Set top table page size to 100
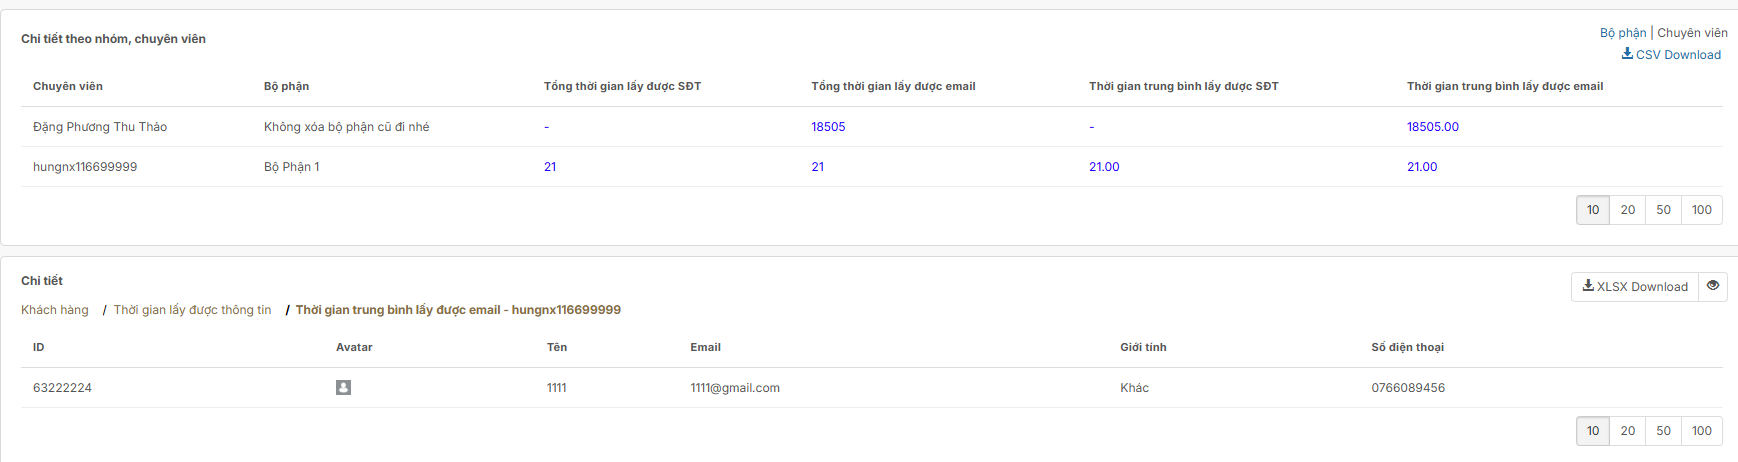1738x462 pixels. 1701,210
